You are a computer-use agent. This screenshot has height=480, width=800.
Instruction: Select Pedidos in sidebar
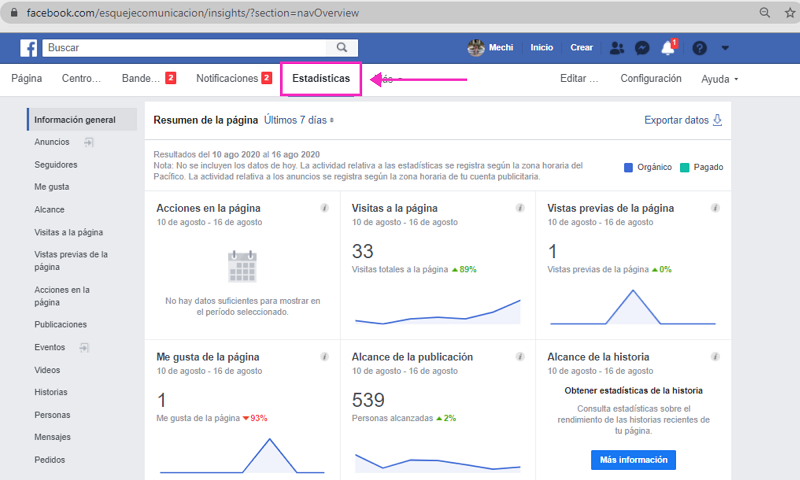(x=49, y=460)
